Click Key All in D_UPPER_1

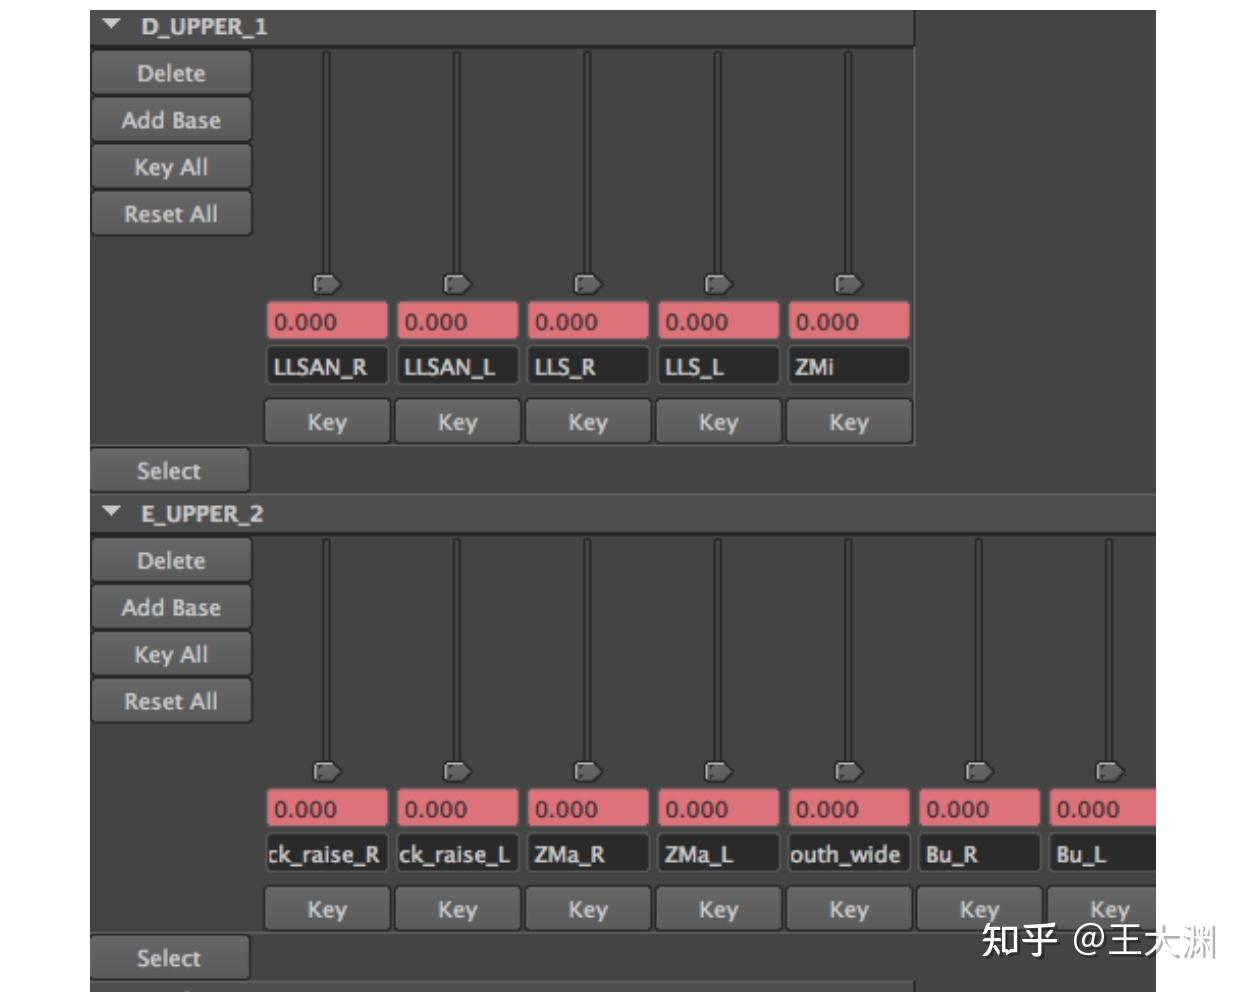click(x=171, y=167)
